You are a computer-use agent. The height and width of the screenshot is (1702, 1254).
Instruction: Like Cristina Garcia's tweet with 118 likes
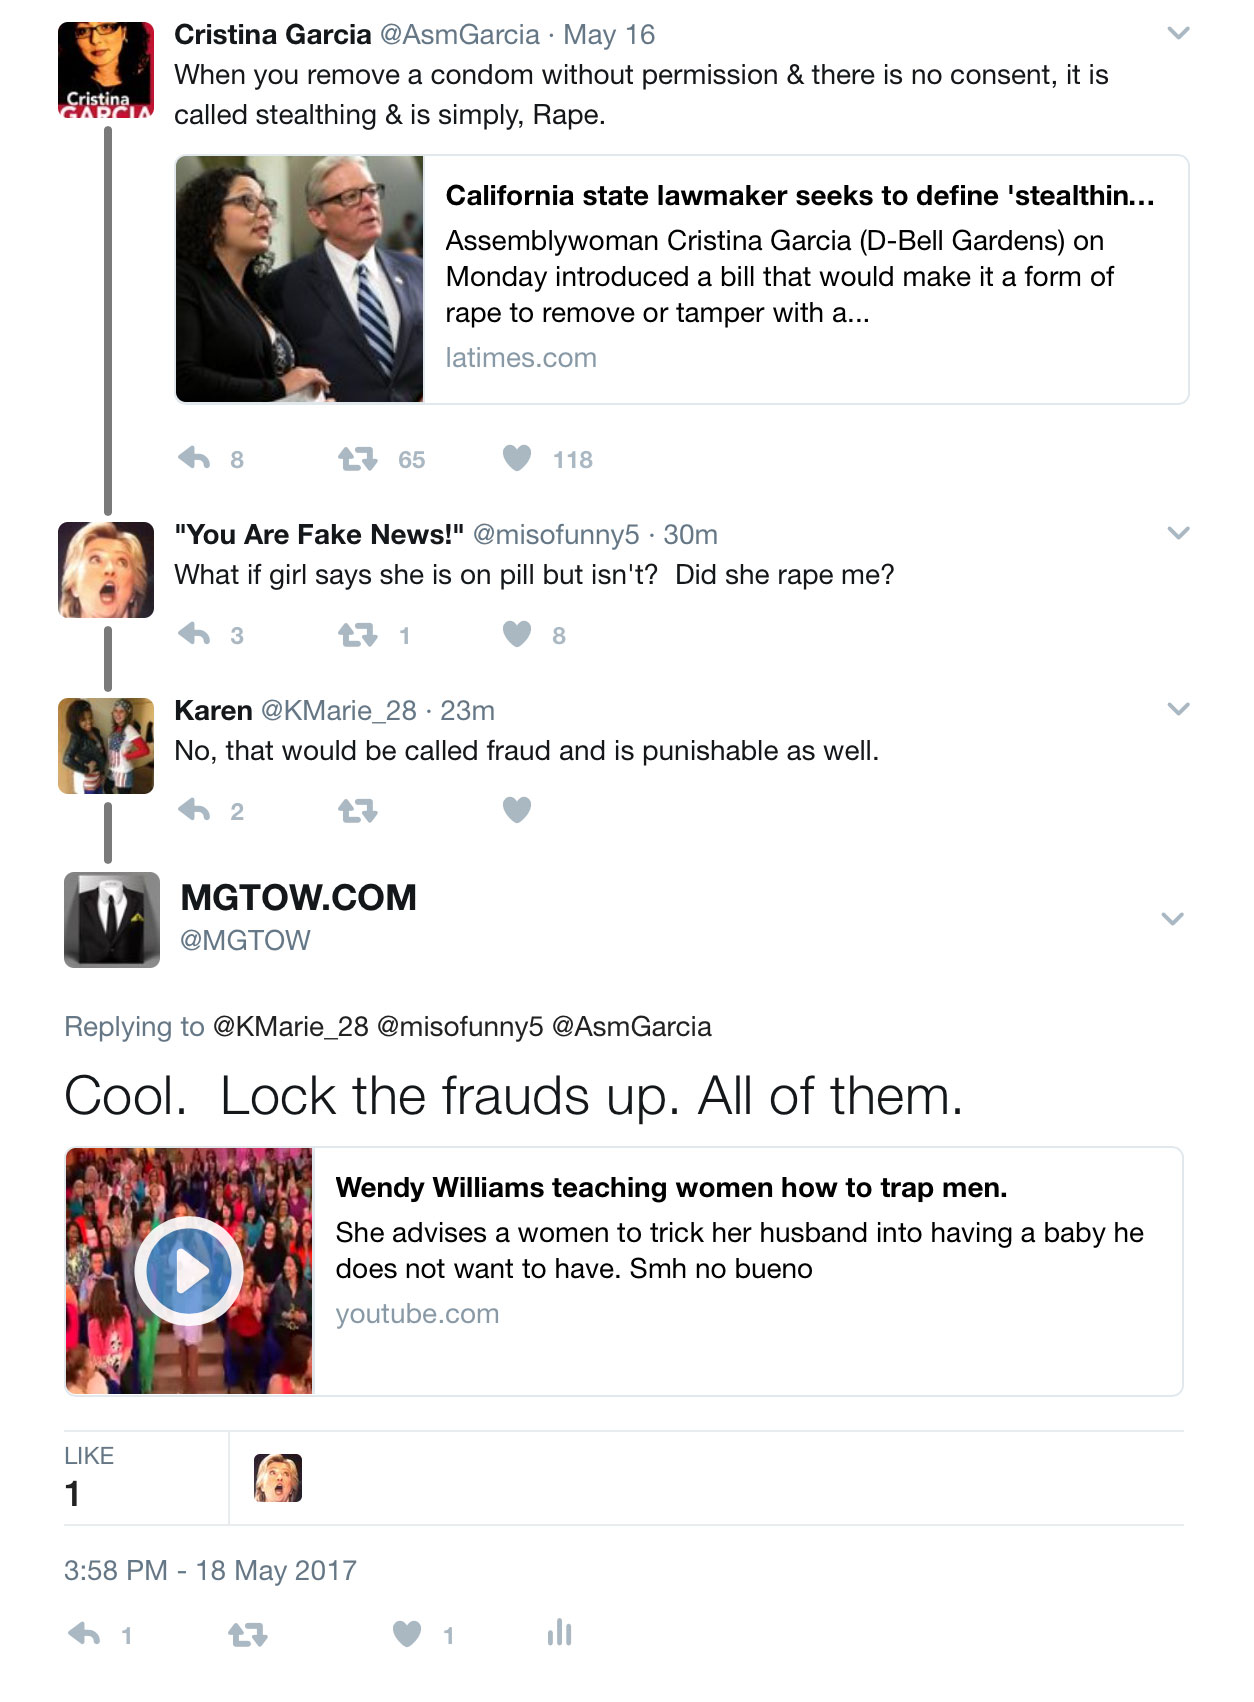click(x=517, y=458)
